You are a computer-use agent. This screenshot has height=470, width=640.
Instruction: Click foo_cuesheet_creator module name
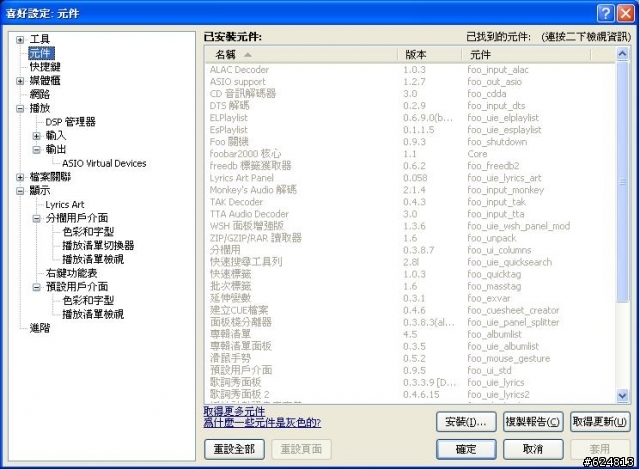pos(513,310)
